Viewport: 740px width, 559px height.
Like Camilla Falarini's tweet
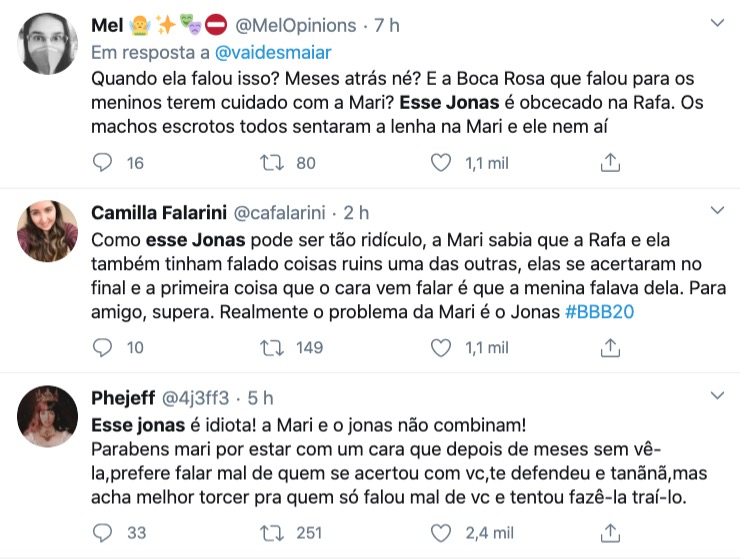pyautogui.click(x=440, y=347)
